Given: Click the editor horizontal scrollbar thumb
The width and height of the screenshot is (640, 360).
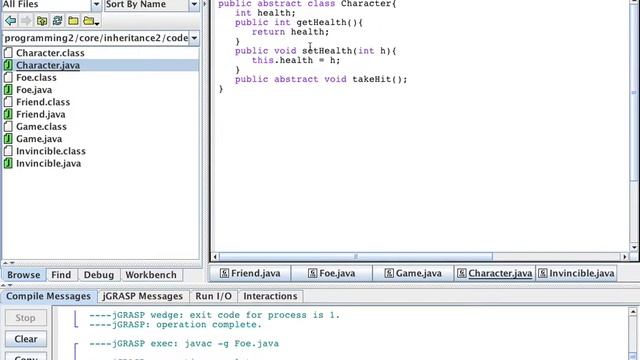Looking at the screenshot, I should pyautogui.click(x=356, y=257).
